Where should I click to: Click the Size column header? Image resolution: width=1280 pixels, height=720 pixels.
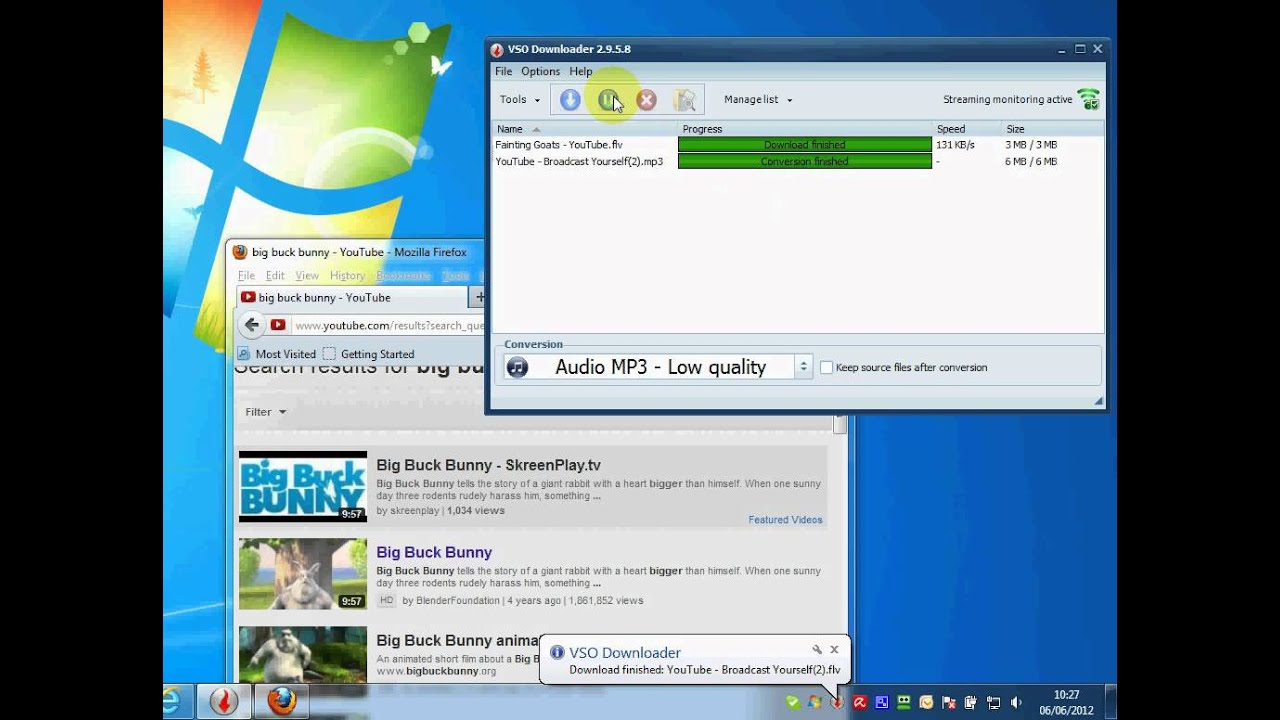point(1052,129)
